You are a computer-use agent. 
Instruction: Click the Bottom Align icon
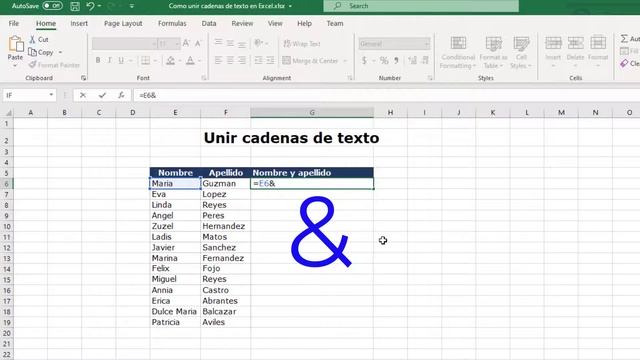click(x=242, y=43)
